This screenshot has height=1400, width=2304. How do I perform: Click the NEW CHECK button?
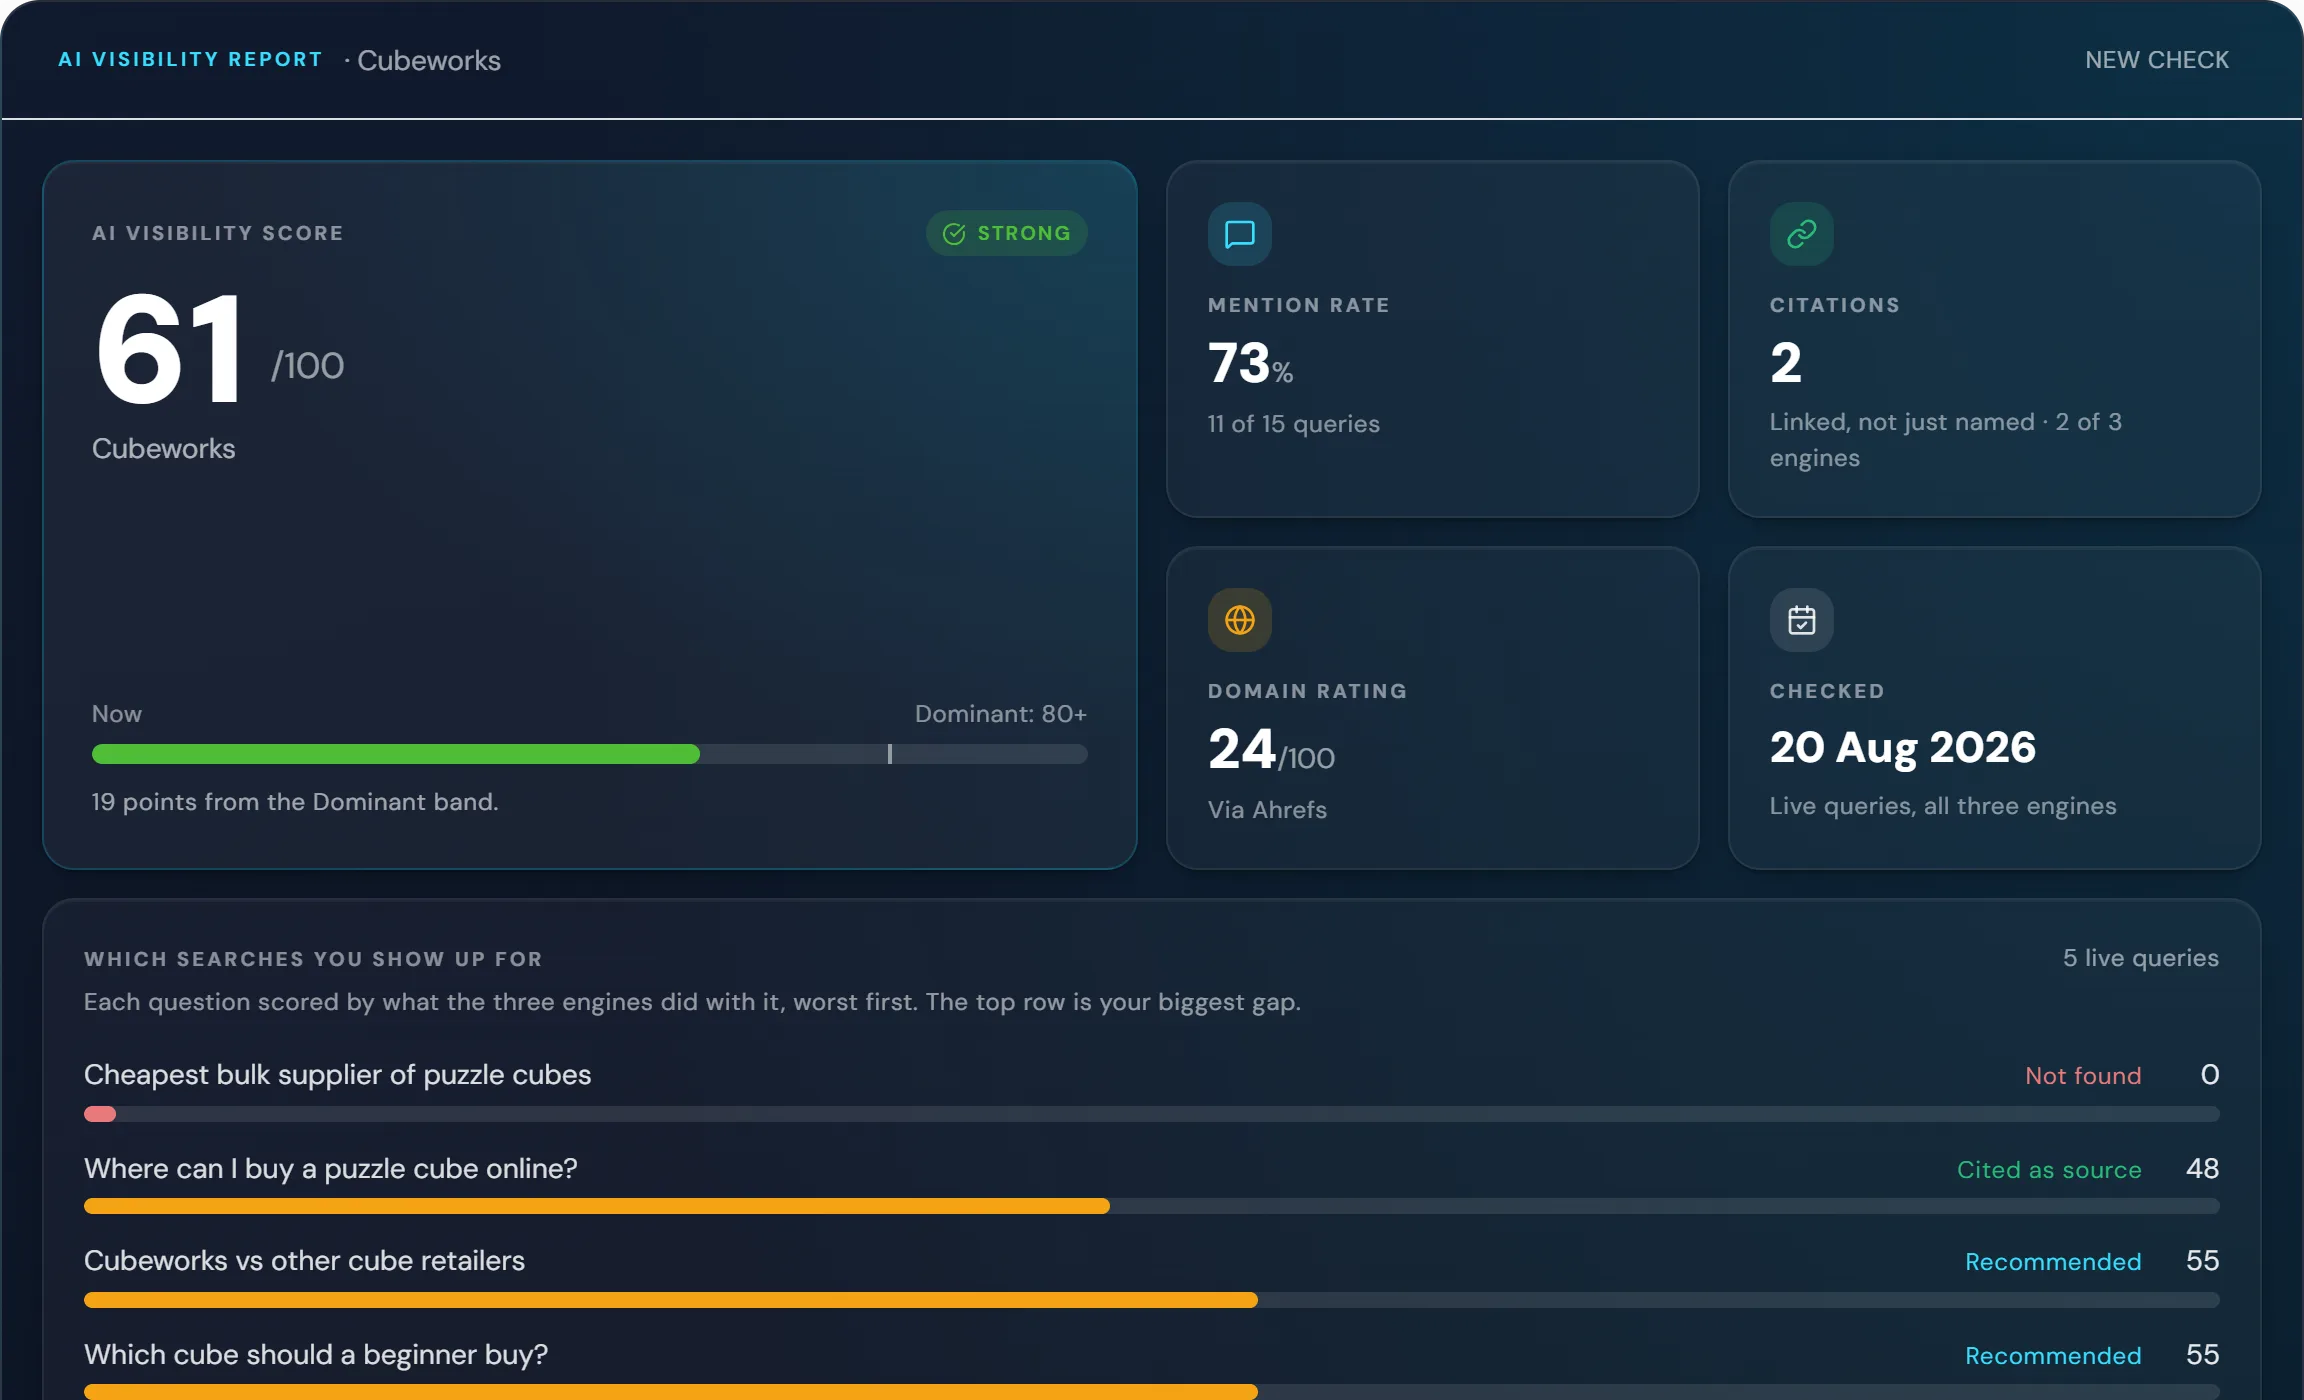coord(2156,60)
